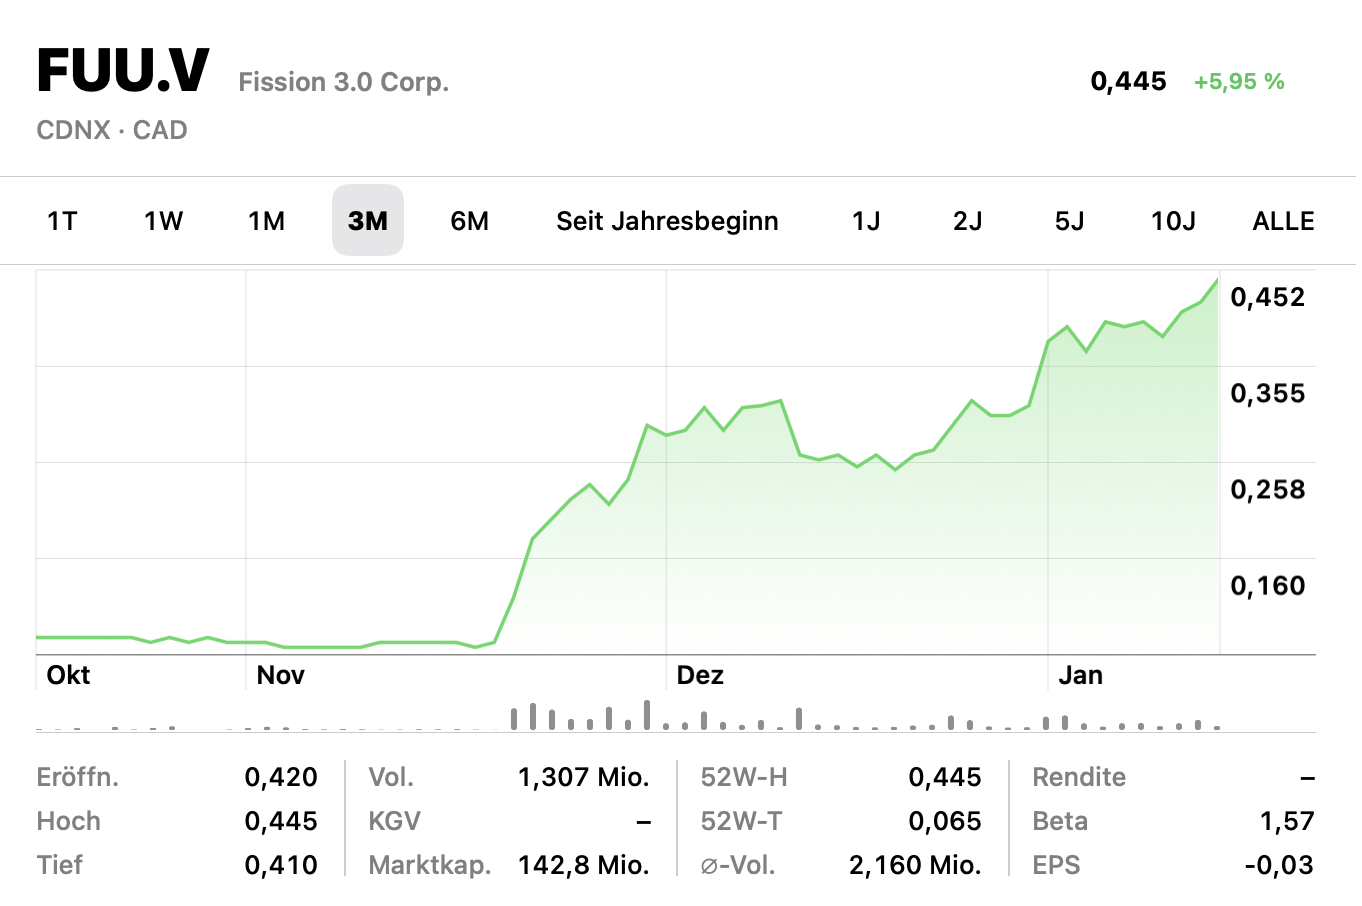This screenshot has width=1362, height=906.
Task: Click the Nov month label on axis
Action: 280,675
